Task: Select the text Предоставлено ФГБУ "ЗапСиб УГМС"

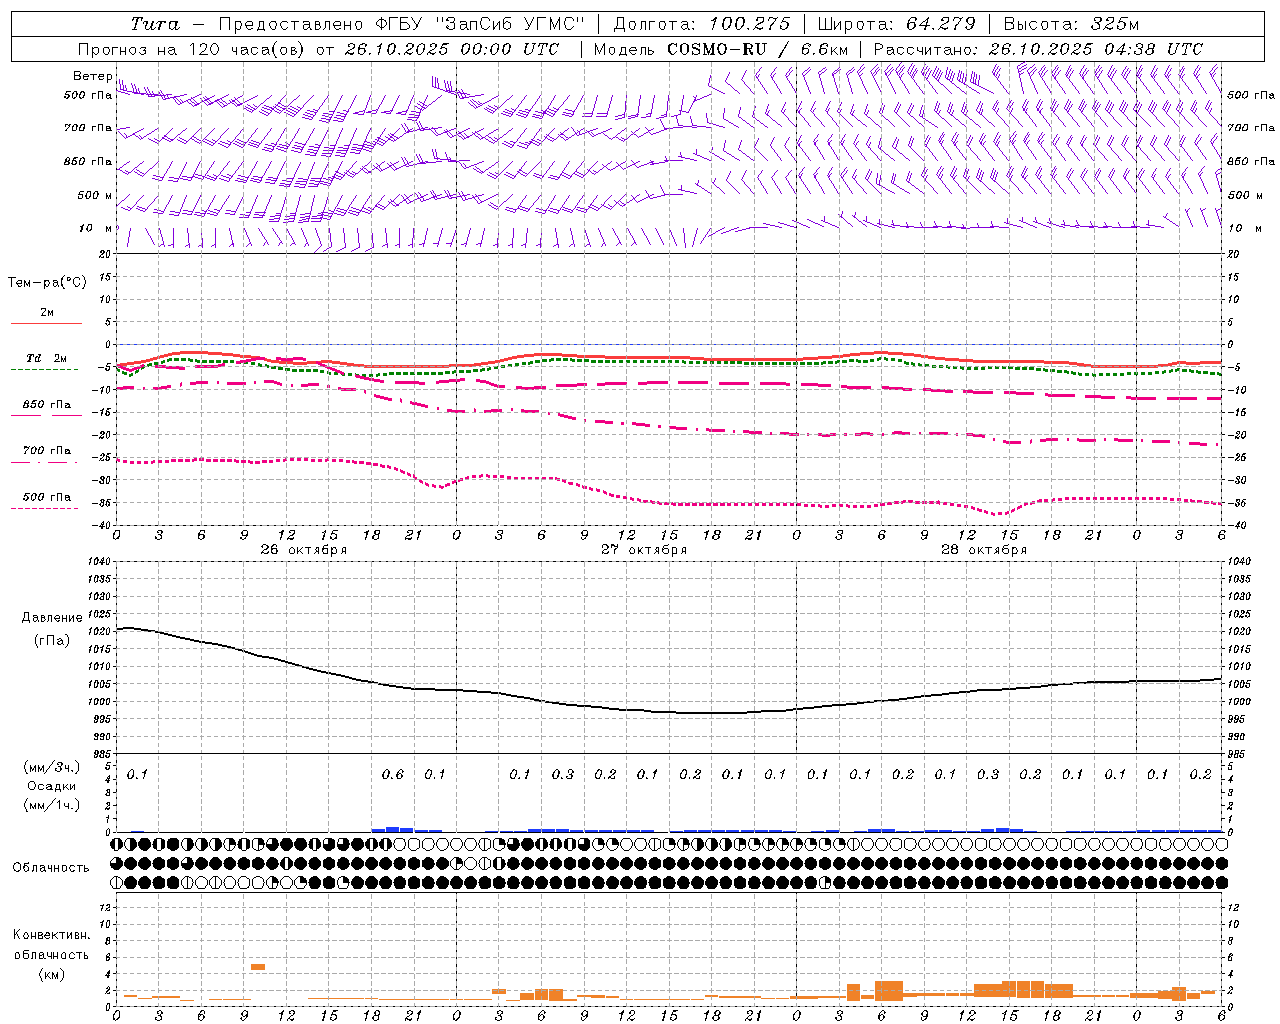Action: click(x=401, y=24)
